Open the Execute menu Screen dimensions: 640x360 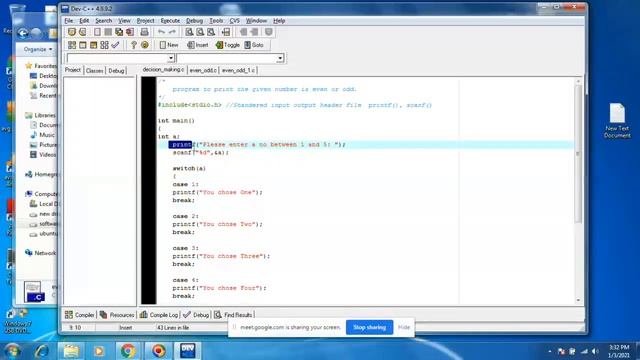(170, 21)
